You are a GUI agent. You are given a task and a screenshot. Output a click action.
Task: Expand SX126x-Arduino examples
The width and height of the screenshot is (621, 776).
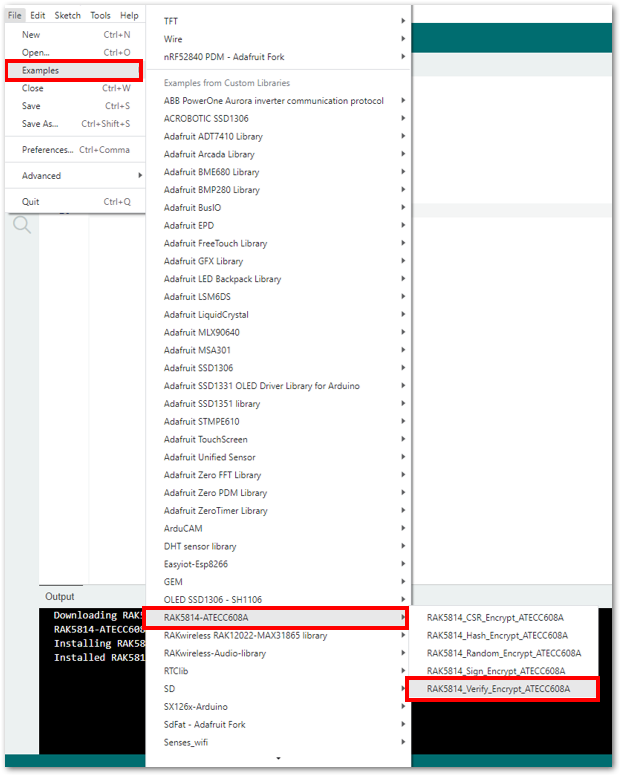pyautogui.click(x=279, y=706)
